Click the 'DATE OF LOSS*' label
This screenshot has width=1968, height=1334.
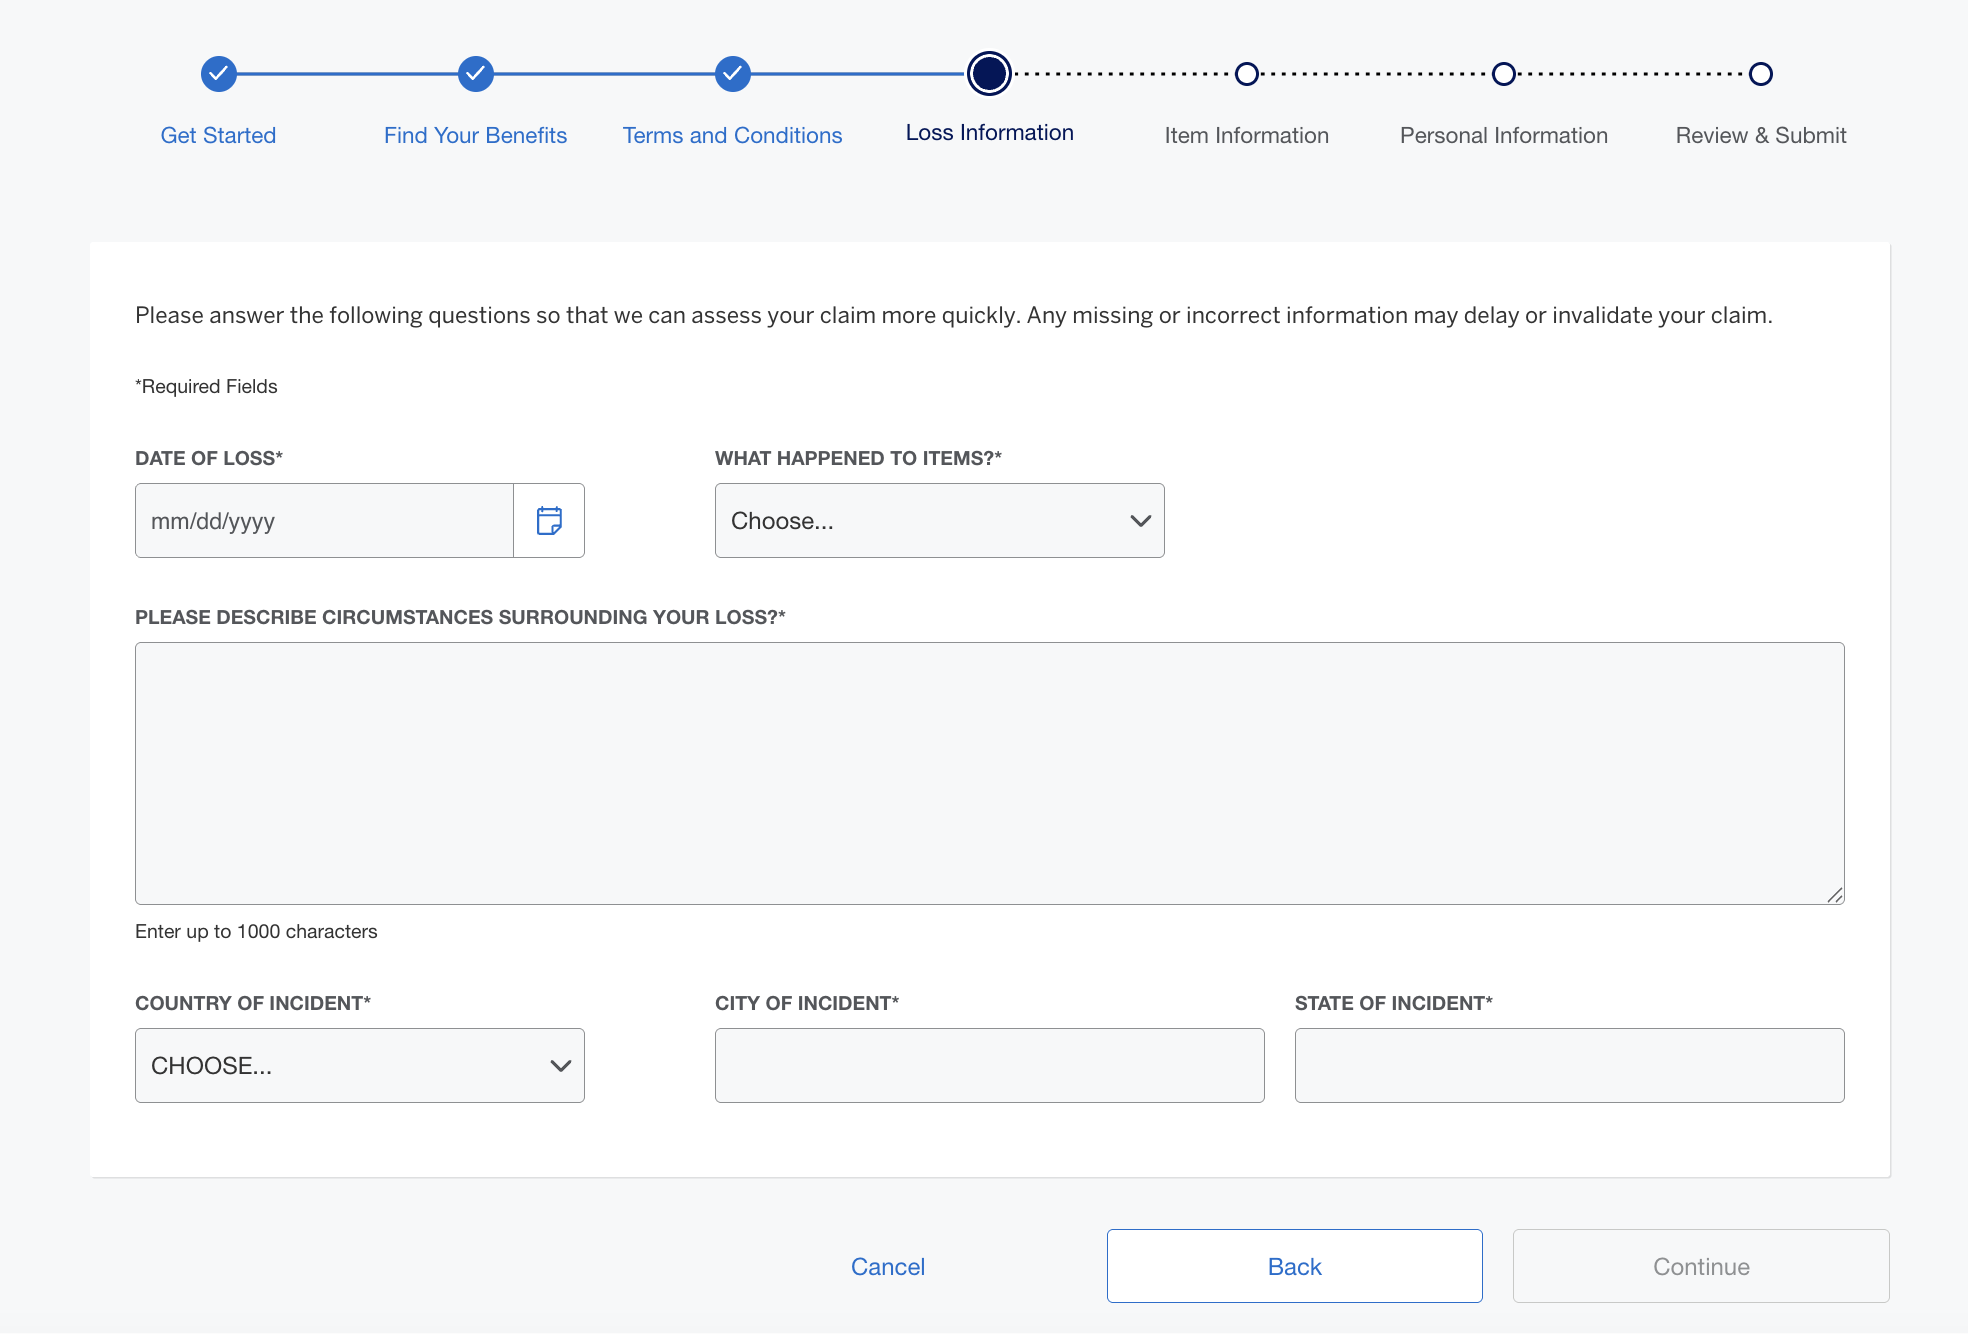click(209, 458)
